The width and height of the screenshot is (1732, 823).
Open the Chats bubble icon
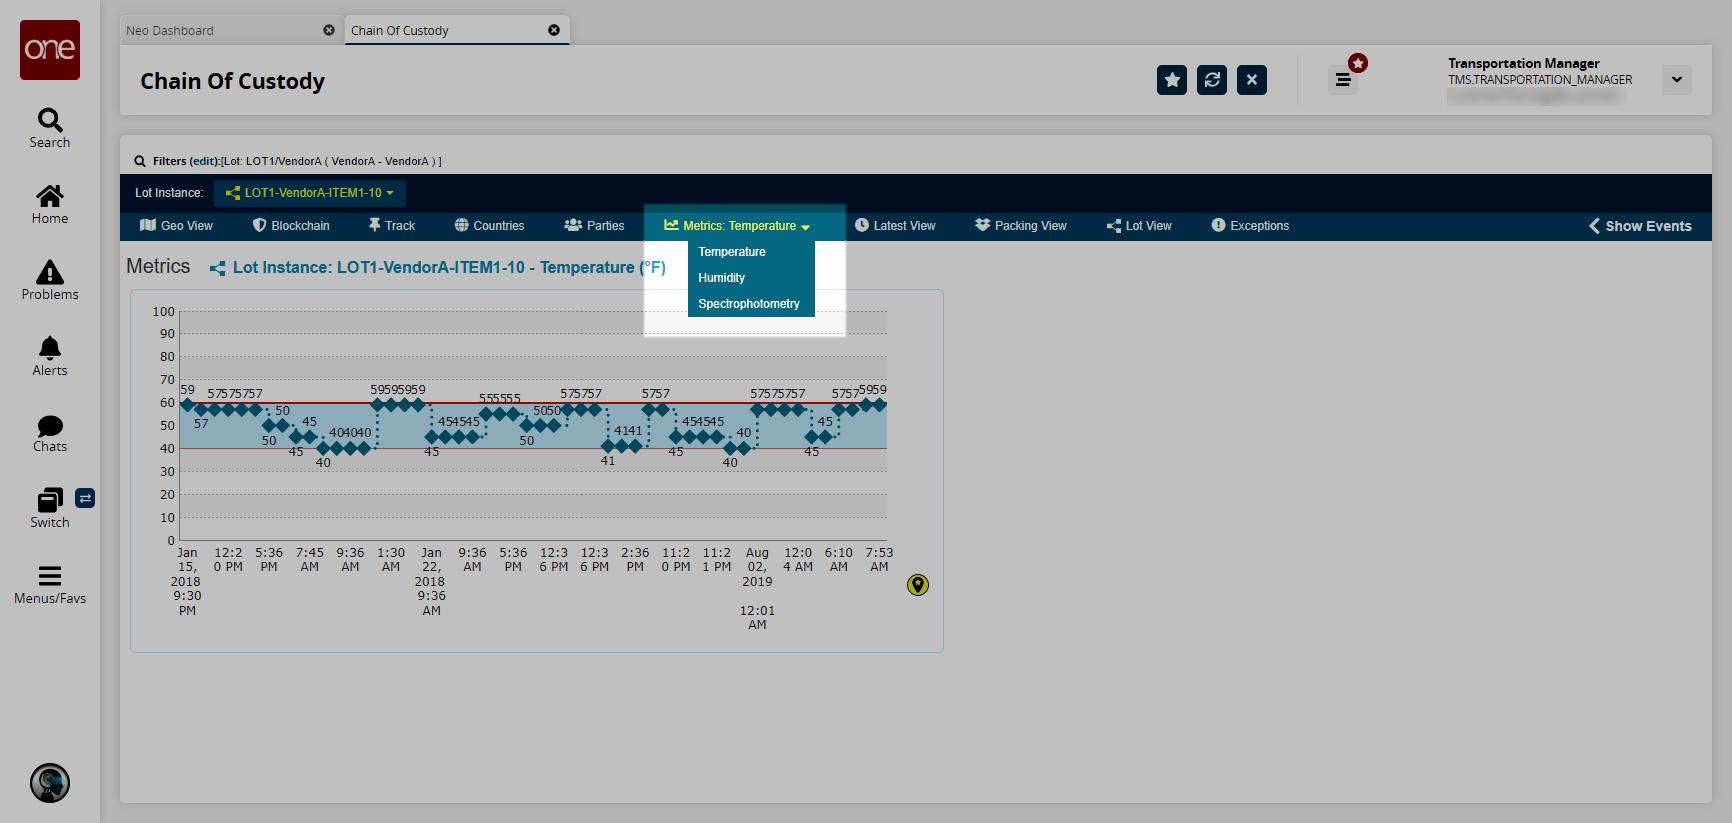50,425
